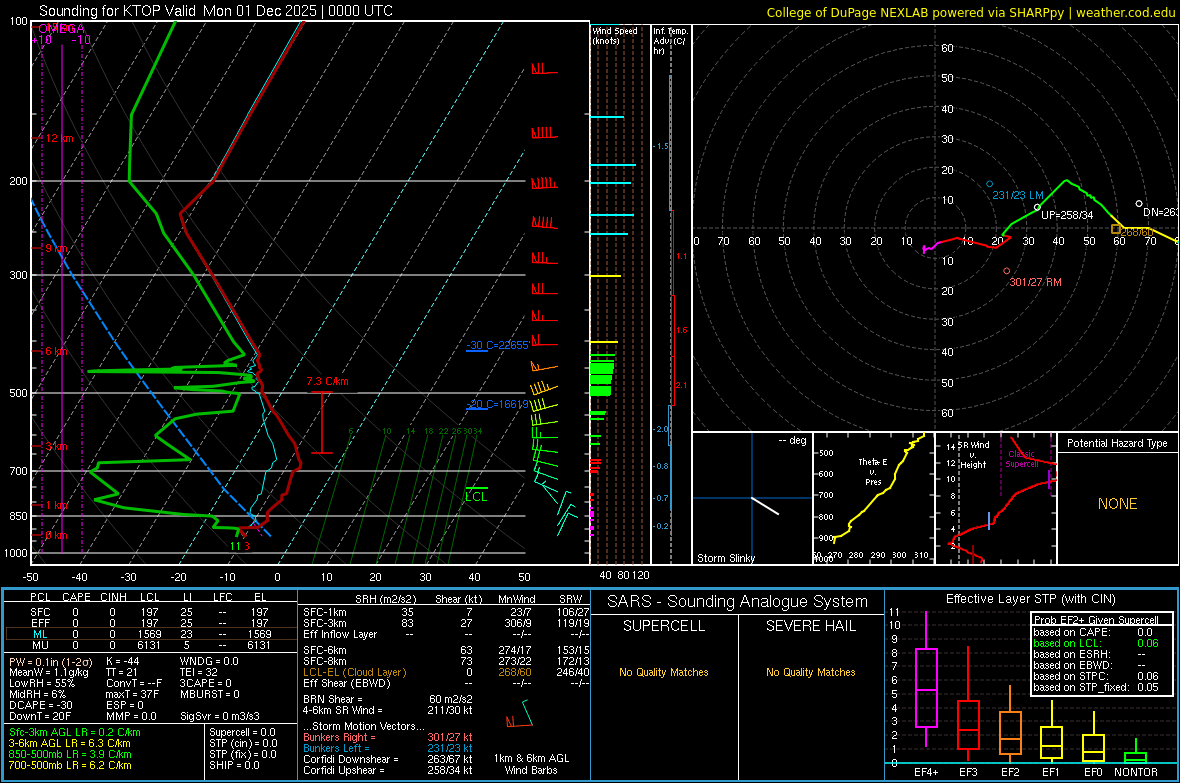Viewport: 1180px width, 783px height.
Task: Click the 'Wind Speed (knots)' panel header
Action: point(614,35)
